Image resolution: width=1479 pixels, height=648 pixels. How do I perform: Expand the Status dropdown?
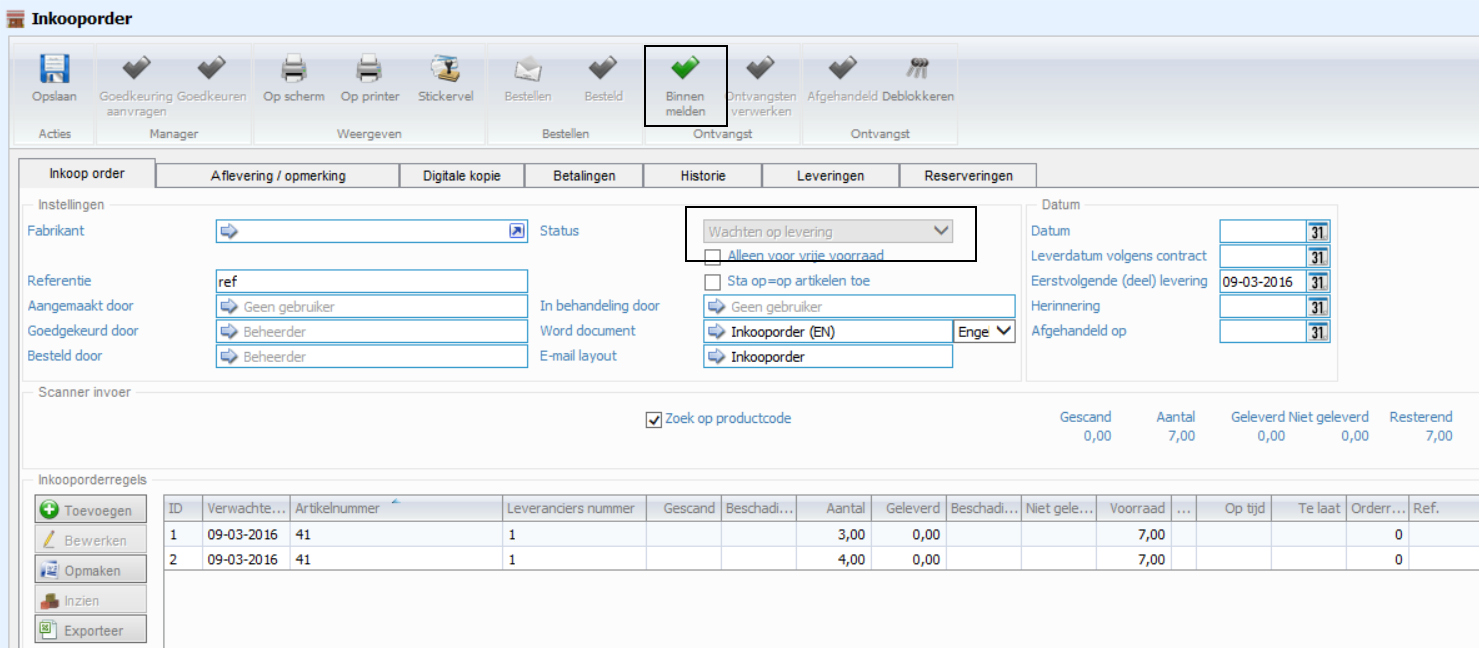(940, 231)
